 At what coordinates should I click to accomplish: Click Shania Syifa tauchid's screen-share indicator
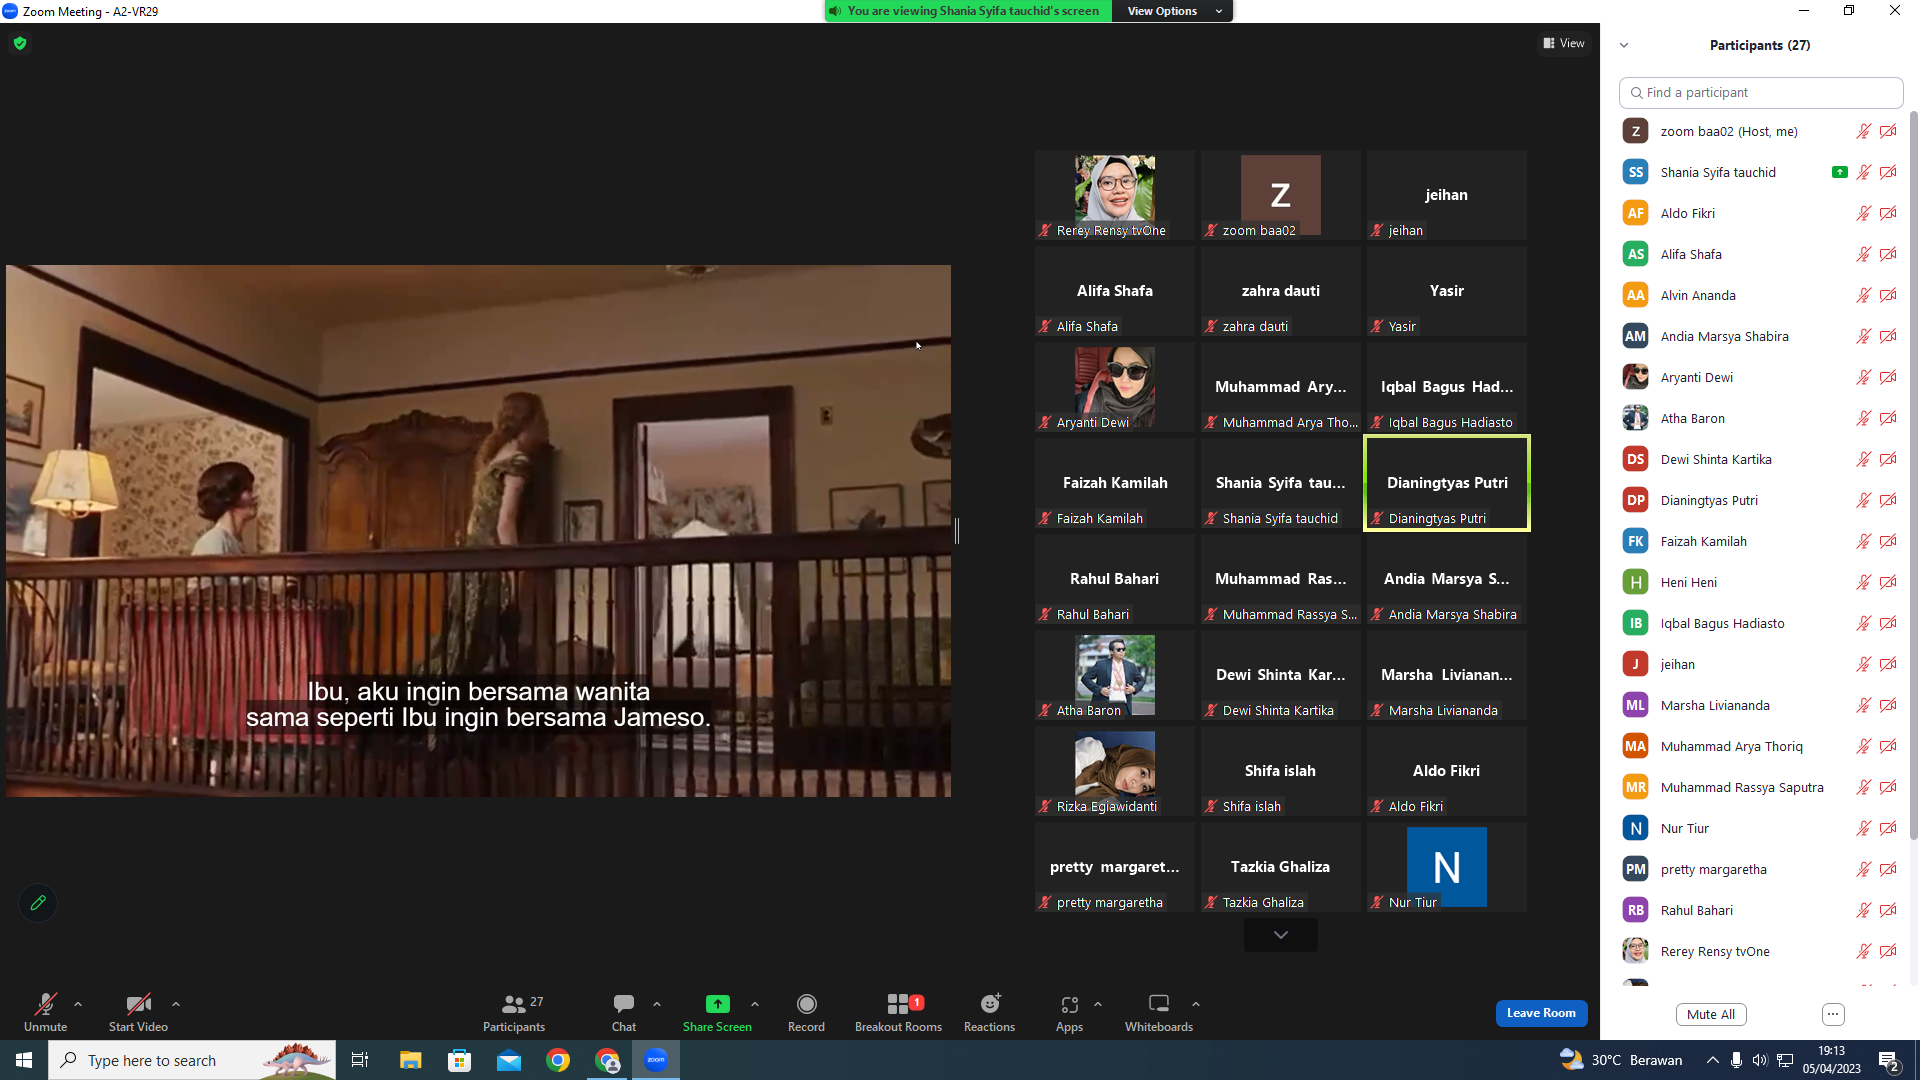click(x=1839, y=172)
